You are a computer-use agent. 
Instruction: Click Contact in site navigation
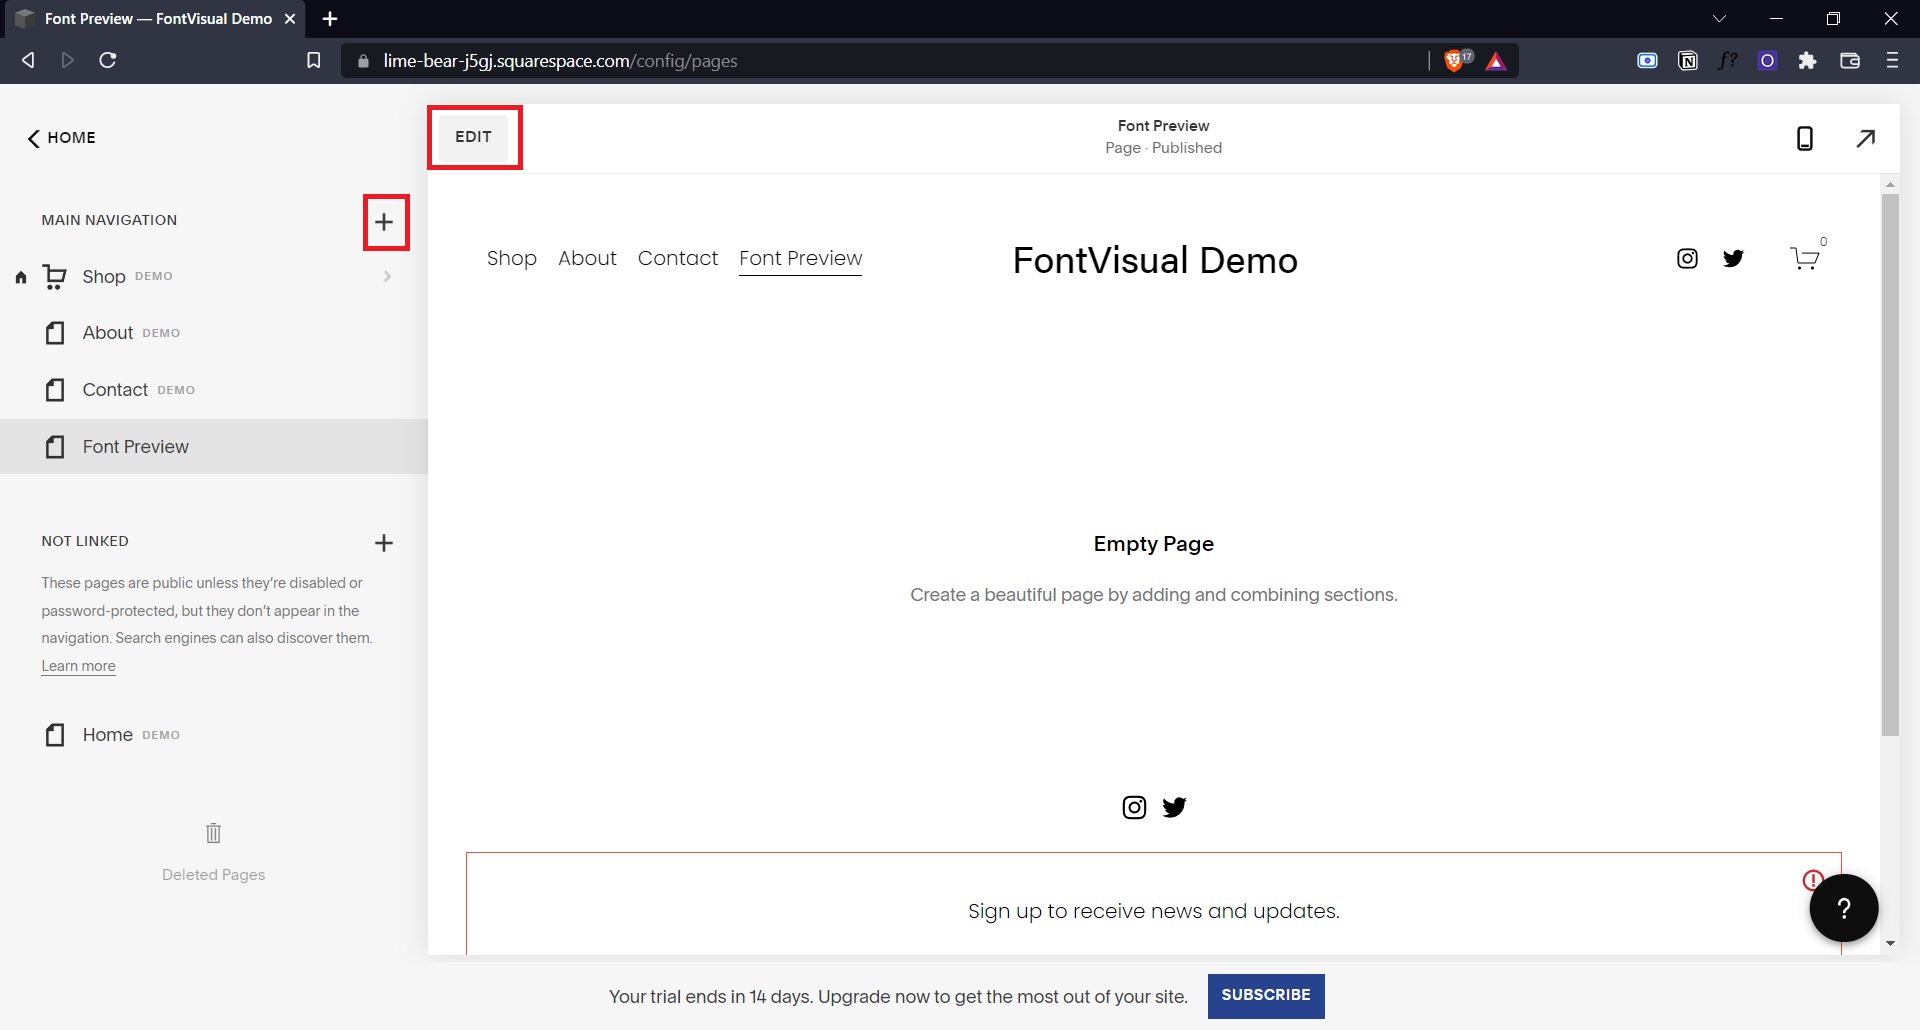(678, 258)
